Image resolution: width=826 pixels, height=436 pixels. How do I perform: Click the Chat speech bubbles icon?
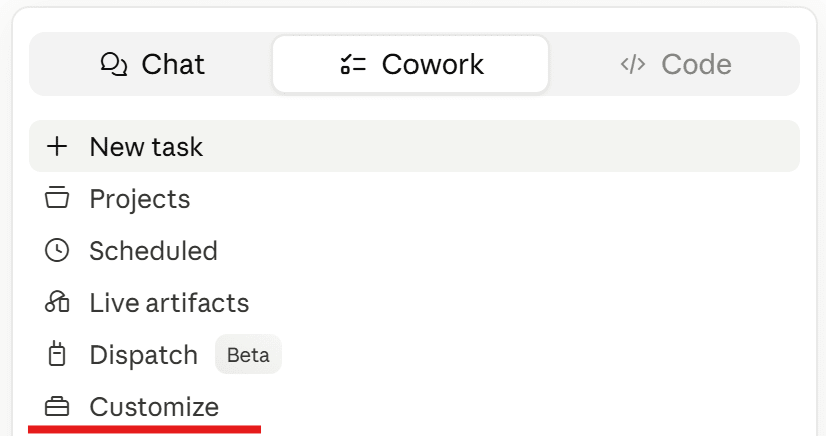tap(114, 64)
